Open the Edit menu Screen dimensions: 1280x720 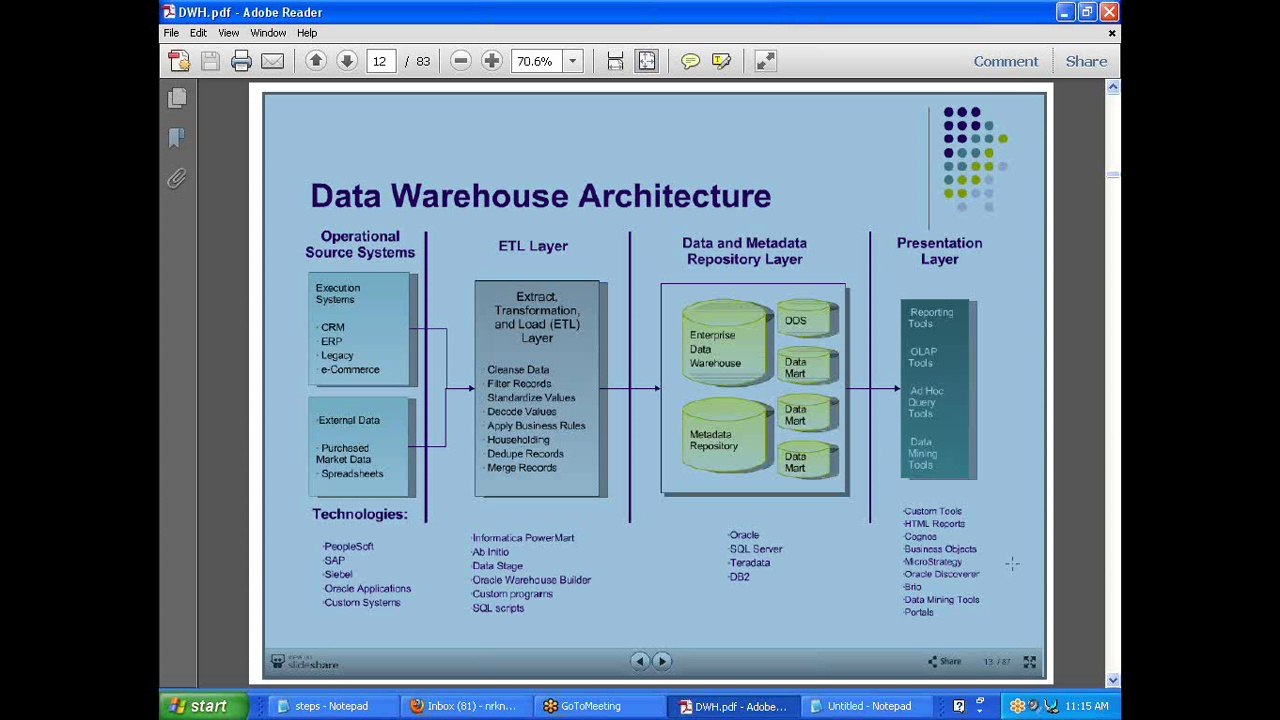tap(198, 33)
